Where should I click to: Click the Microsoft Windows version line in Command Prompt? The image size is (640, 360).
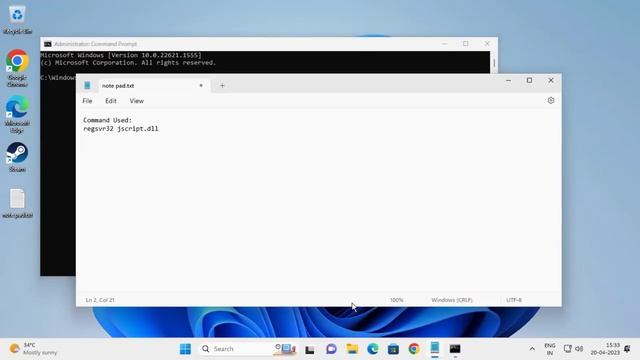[121, 55]
